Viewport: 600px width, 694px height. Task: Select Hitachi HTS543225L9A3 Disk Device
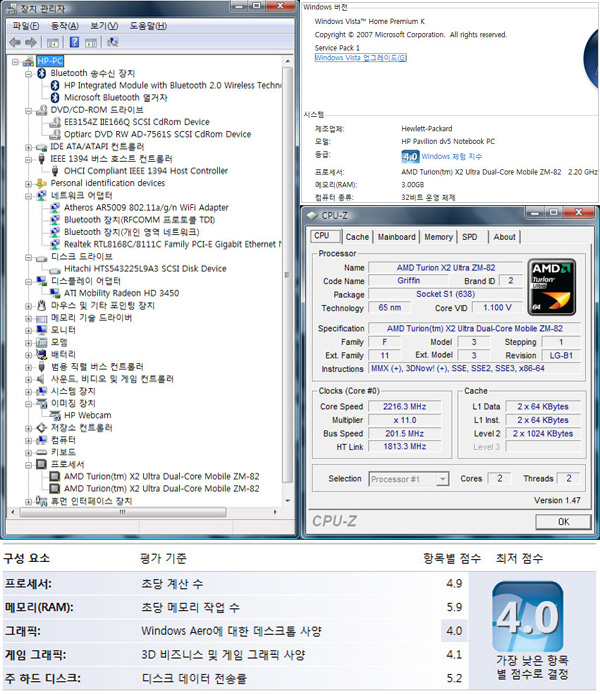pyautogui.click(x=145, y=269)
